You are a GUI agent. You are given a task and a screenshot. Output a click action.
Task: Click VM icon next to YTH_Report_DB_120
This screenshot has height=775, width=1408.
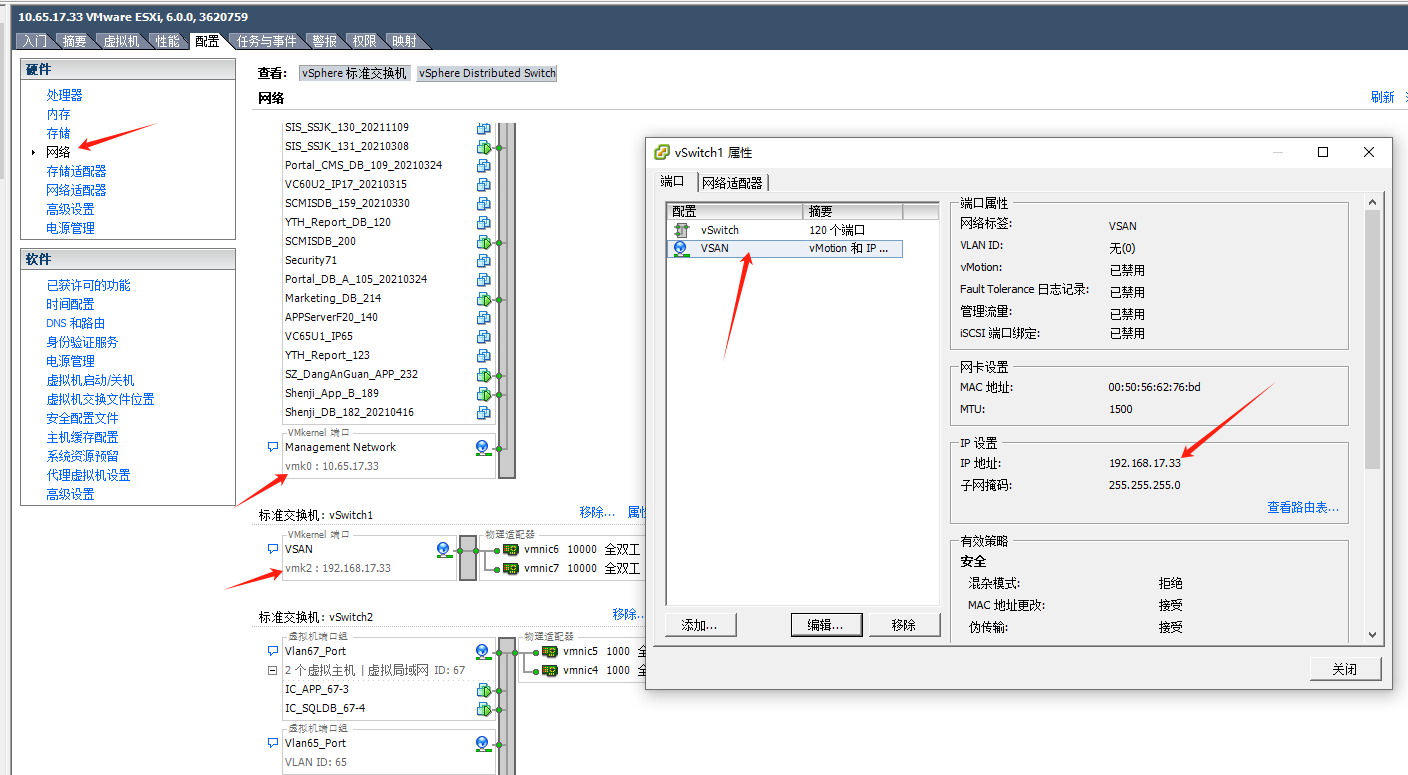pyautogui.click(x=484, y=223)
